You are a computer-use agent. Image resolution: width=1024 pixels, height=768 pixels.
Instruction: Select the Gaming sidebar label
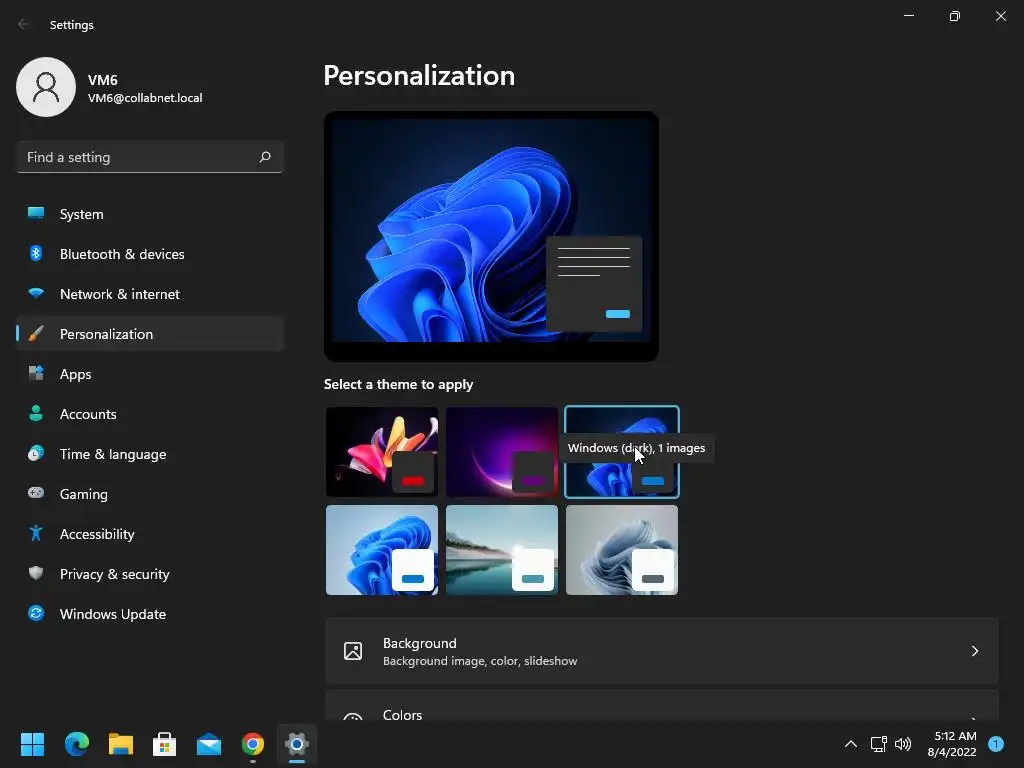84,494
